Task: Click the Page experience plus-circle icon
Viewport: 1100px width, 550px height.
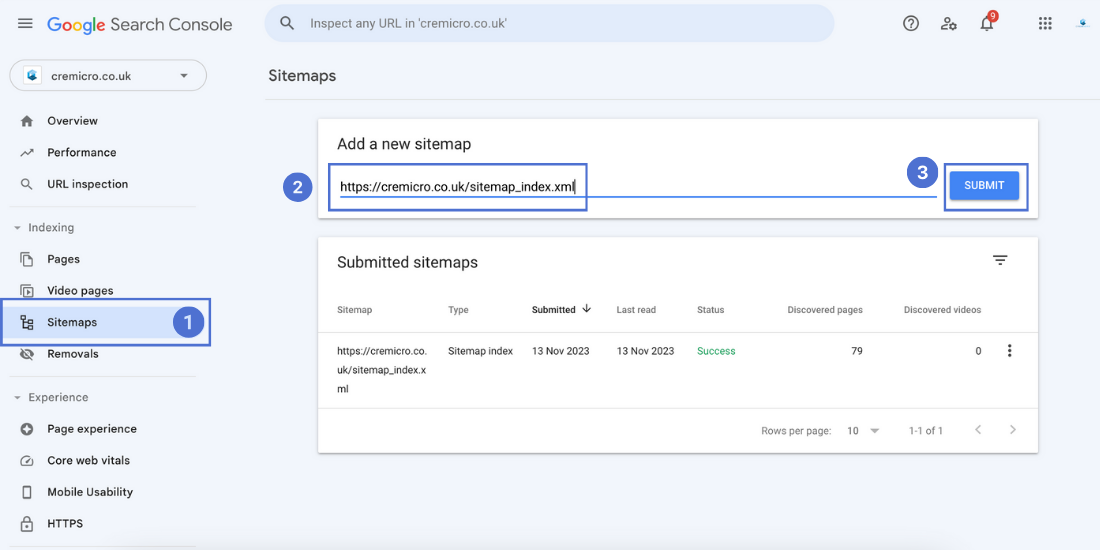Action: click(27, 429)
